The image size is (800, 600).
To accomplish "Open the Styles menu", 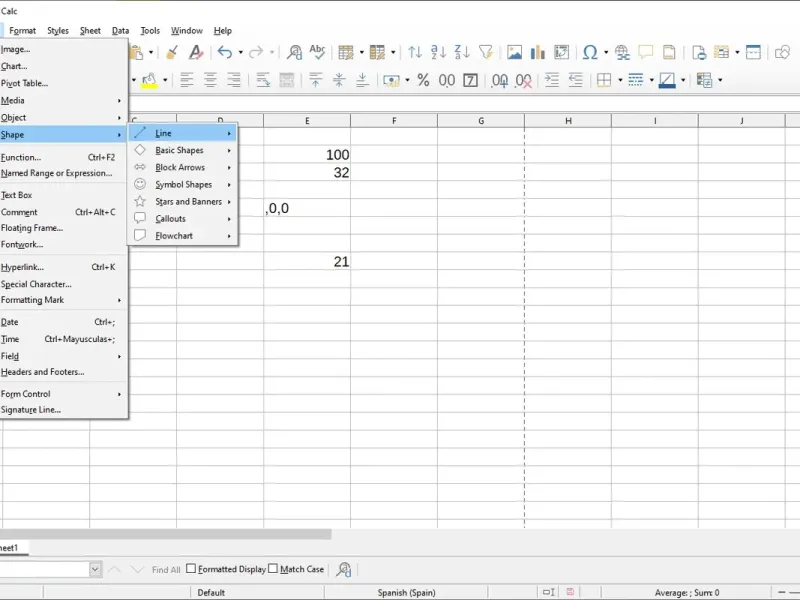I will pyautogui.click(x=58, y=31).
